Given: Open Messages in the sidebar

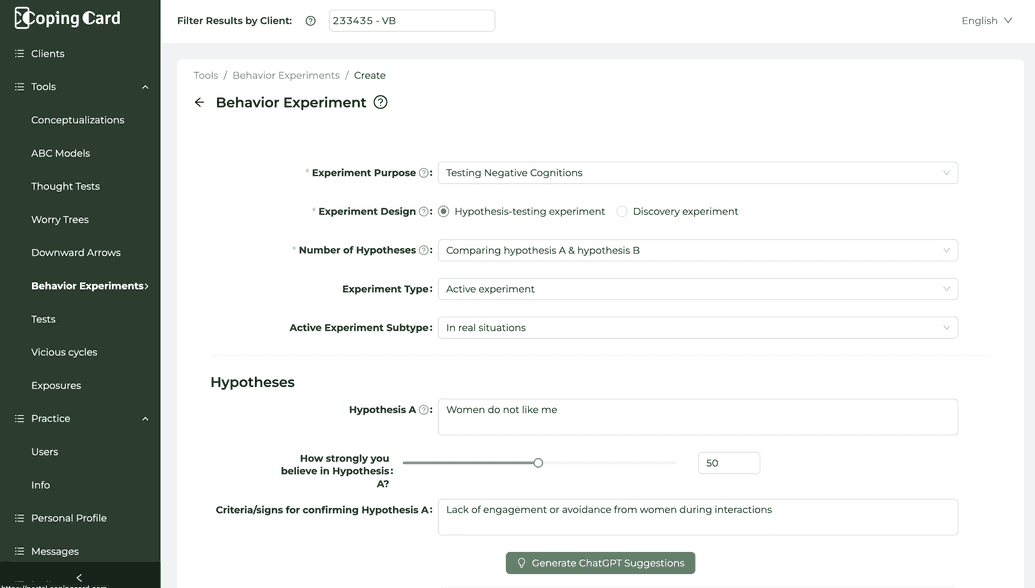Looking at the screenshot, I should click(x=55, y=552).
